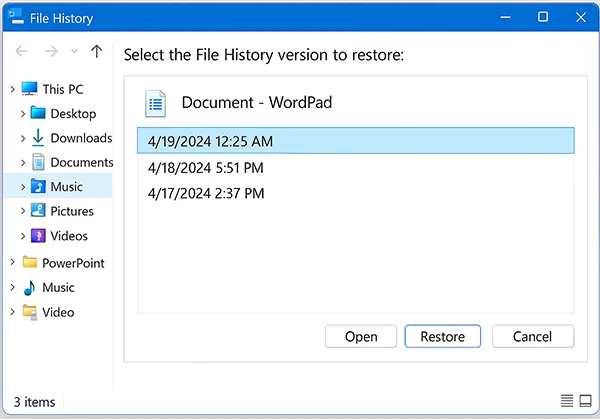Click the Restore button
The image size is (600, 419).
[442, 337]
